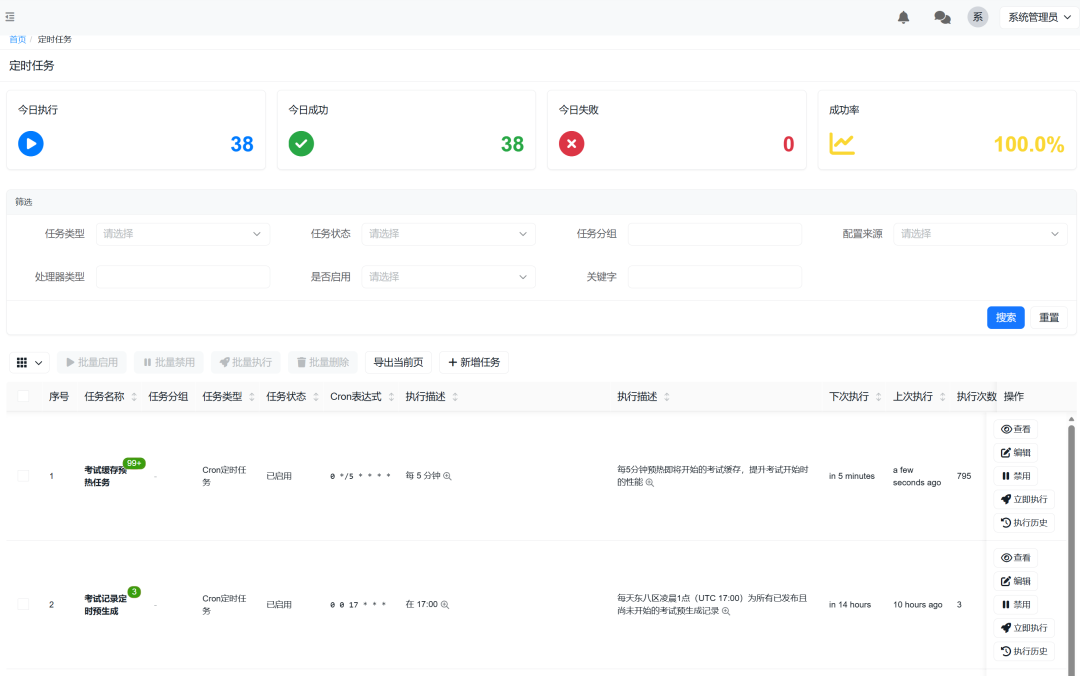This screenshot has width=1080, height=676.
Task: Click the yellow chart icon in 成功率
Action: [842, 144]
